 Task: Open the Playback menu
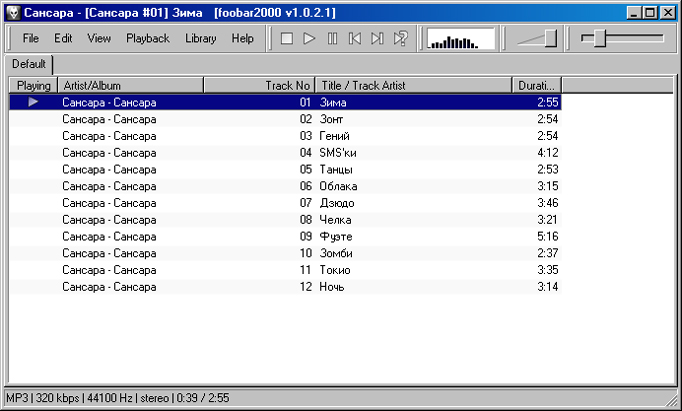point(148,38)
